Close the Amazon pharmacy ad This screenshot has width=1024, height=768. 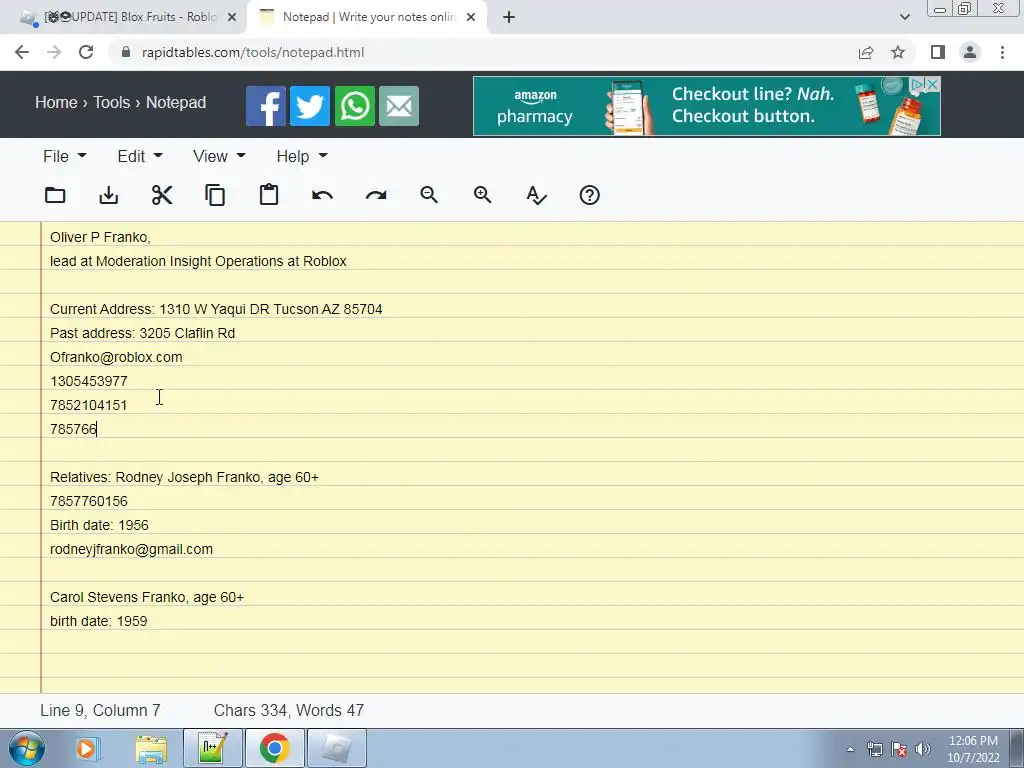coord(933,84)
